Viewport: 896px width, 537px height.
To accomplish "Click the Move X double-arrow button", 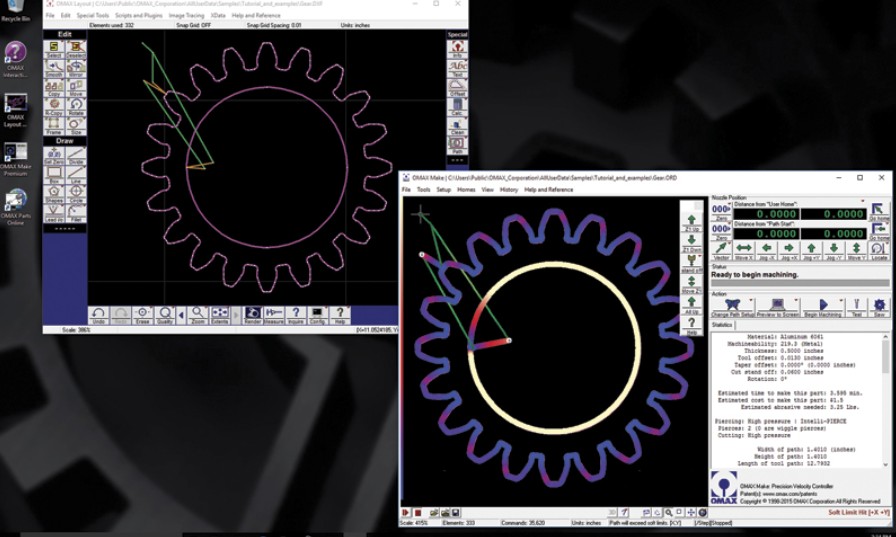I will [x=743, y=250].
